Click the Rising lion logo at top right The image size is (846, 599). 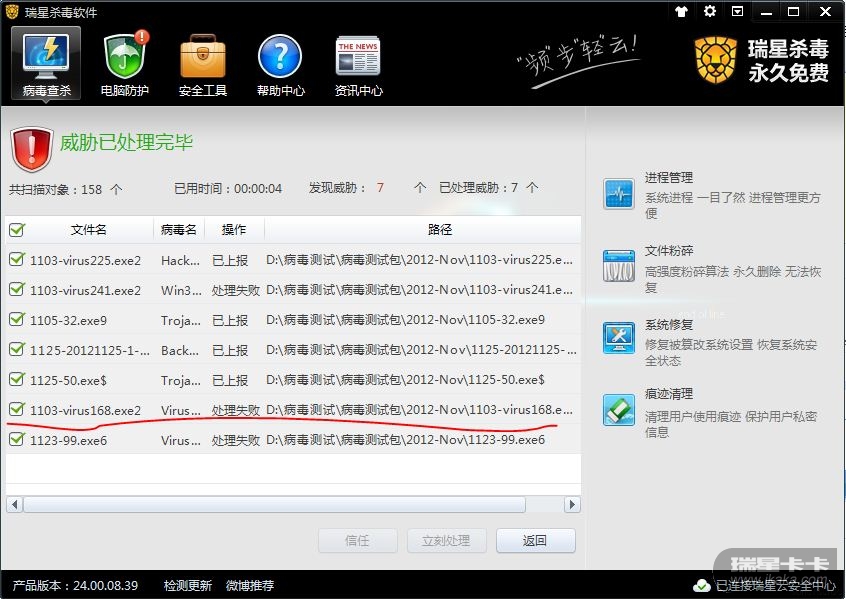pyautogui.click(x=715, y=60)
